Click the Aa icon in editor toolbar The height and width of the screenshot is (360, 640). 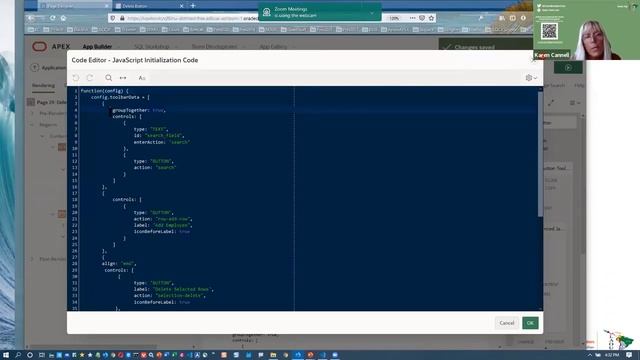pos(142,78)
